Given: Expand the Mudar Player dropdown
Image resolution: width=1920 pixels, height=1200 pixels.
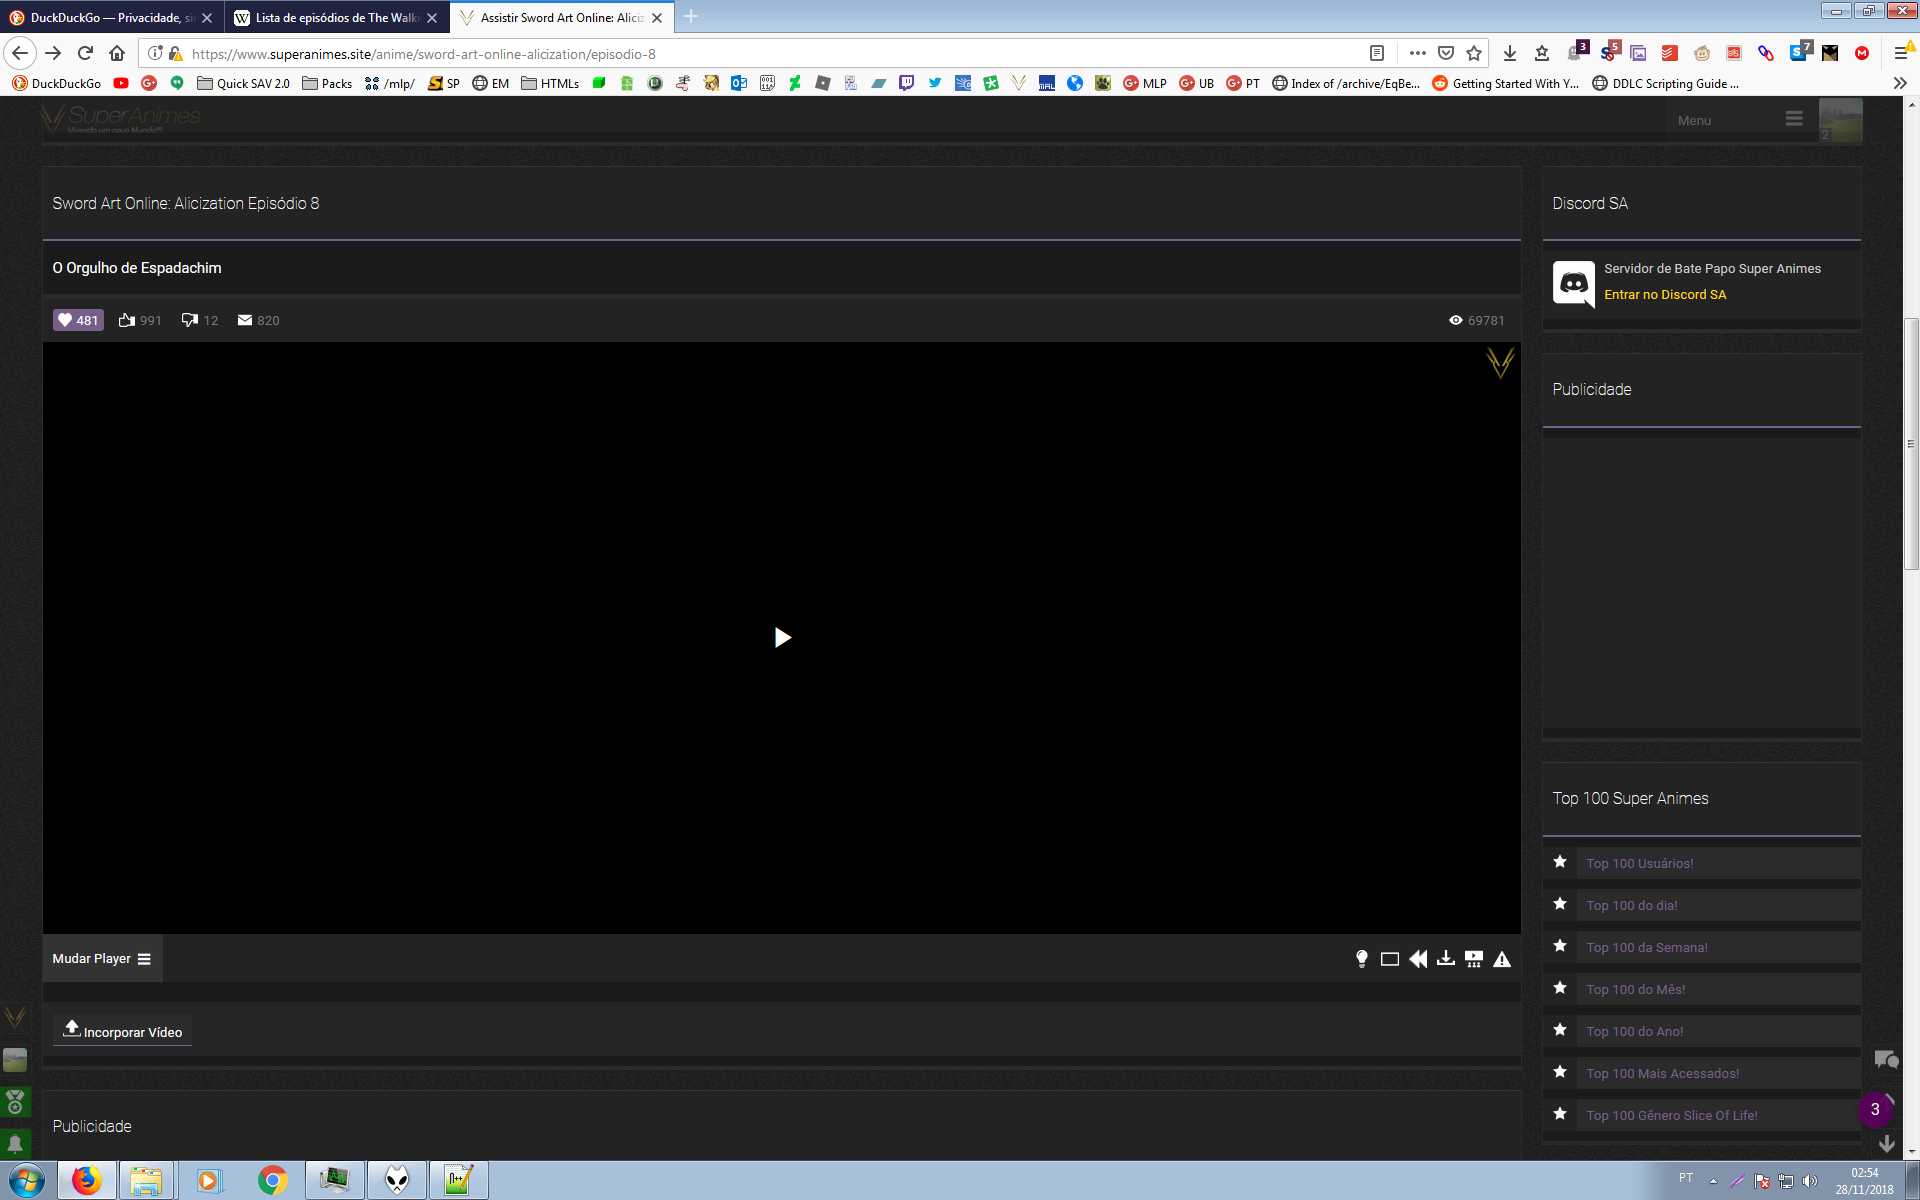Looking at the screenshot, I should 102,958.
